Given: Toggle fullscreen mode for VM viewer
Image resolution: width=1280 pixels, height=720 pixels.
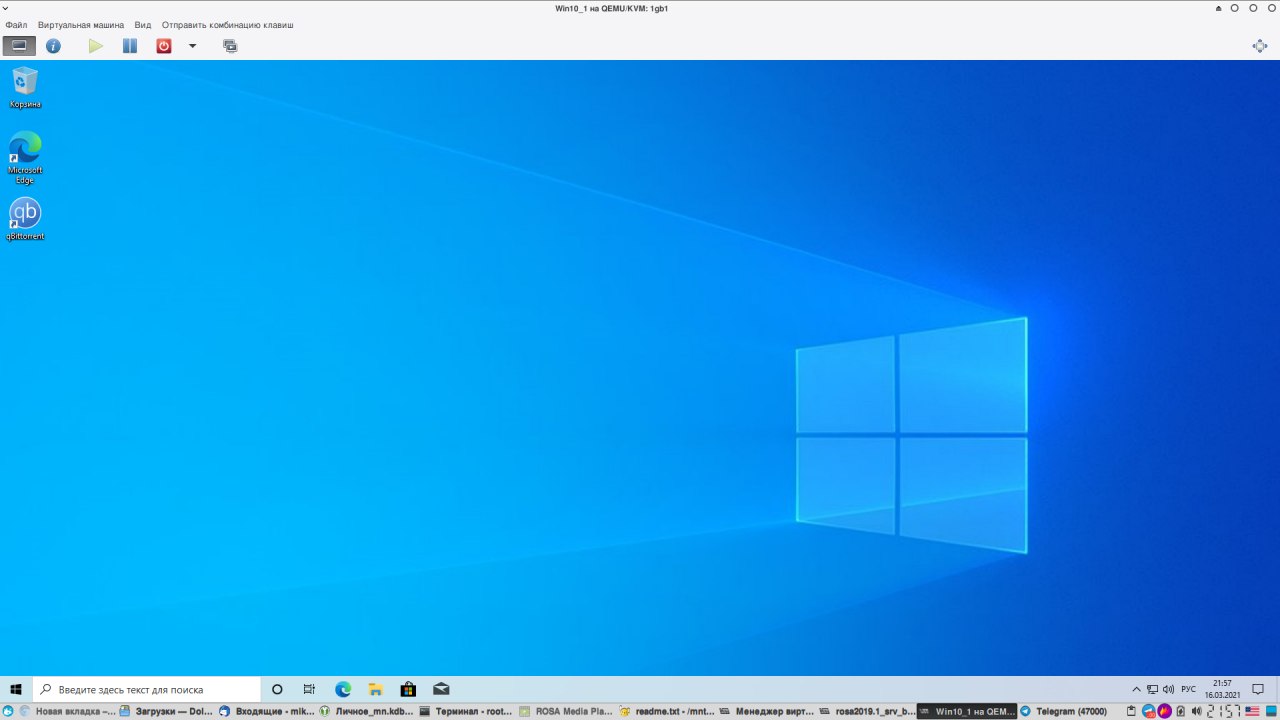Looking at the screenshot, I should 1260,46.
